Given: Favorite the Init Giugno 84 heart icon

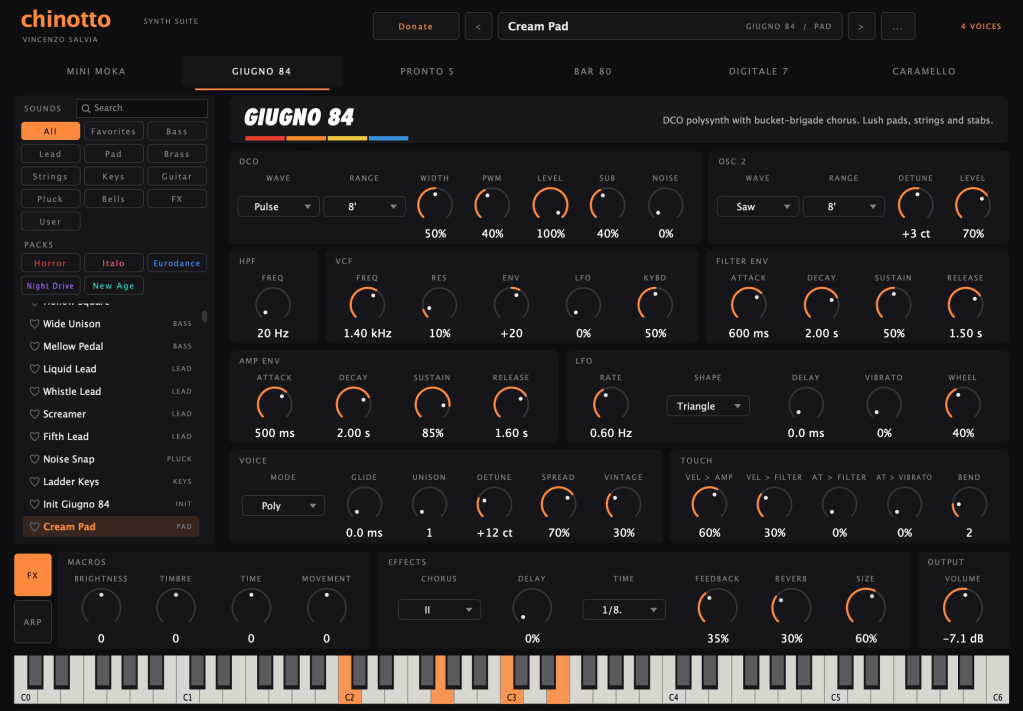Looking at the screenshot, I should [x=35, y=504].
